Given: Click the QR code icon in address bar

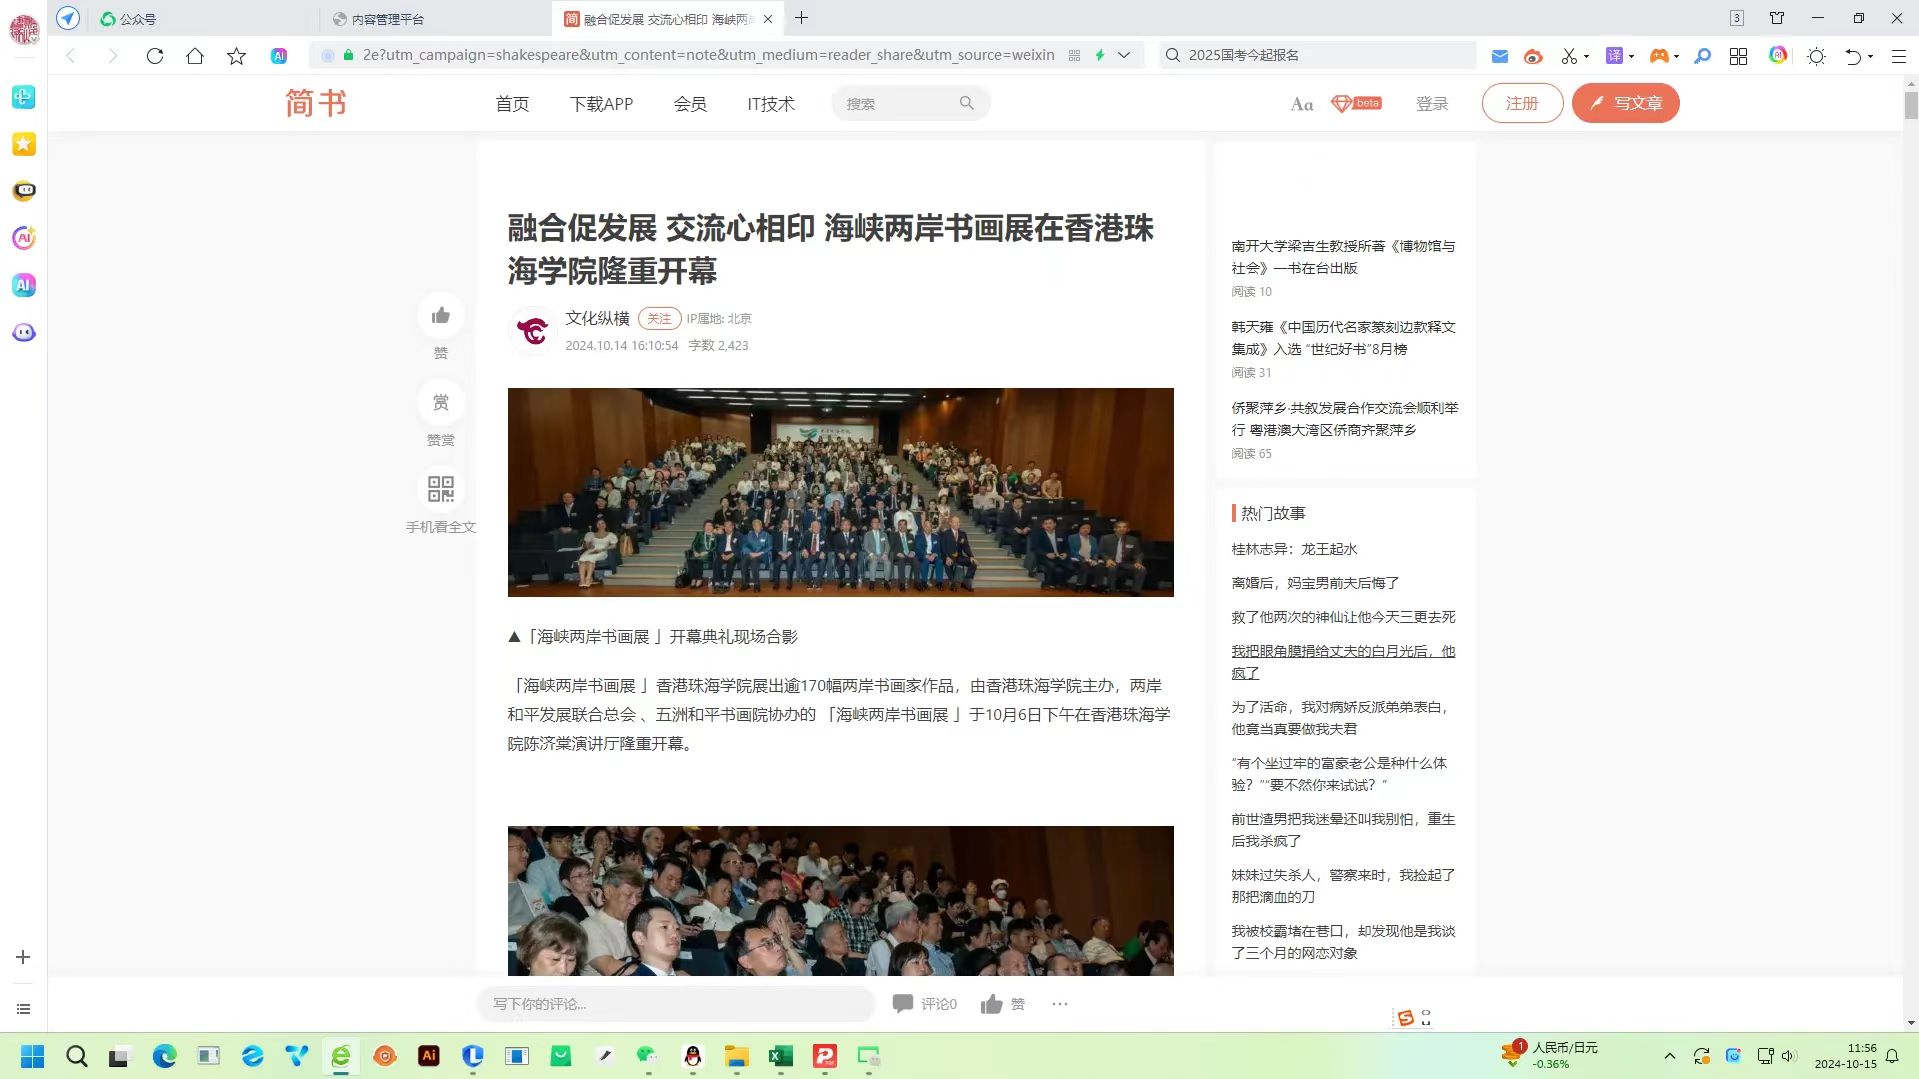Looking at the screenshot, I should pos(1074,55).
